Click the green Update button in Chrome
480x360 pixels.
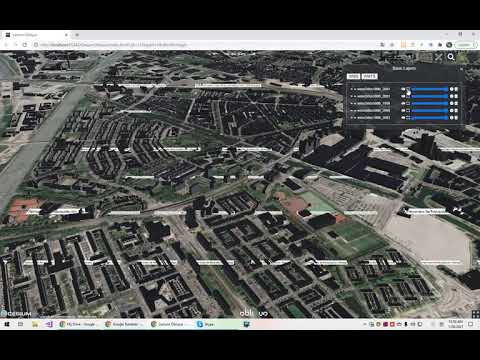465,44
